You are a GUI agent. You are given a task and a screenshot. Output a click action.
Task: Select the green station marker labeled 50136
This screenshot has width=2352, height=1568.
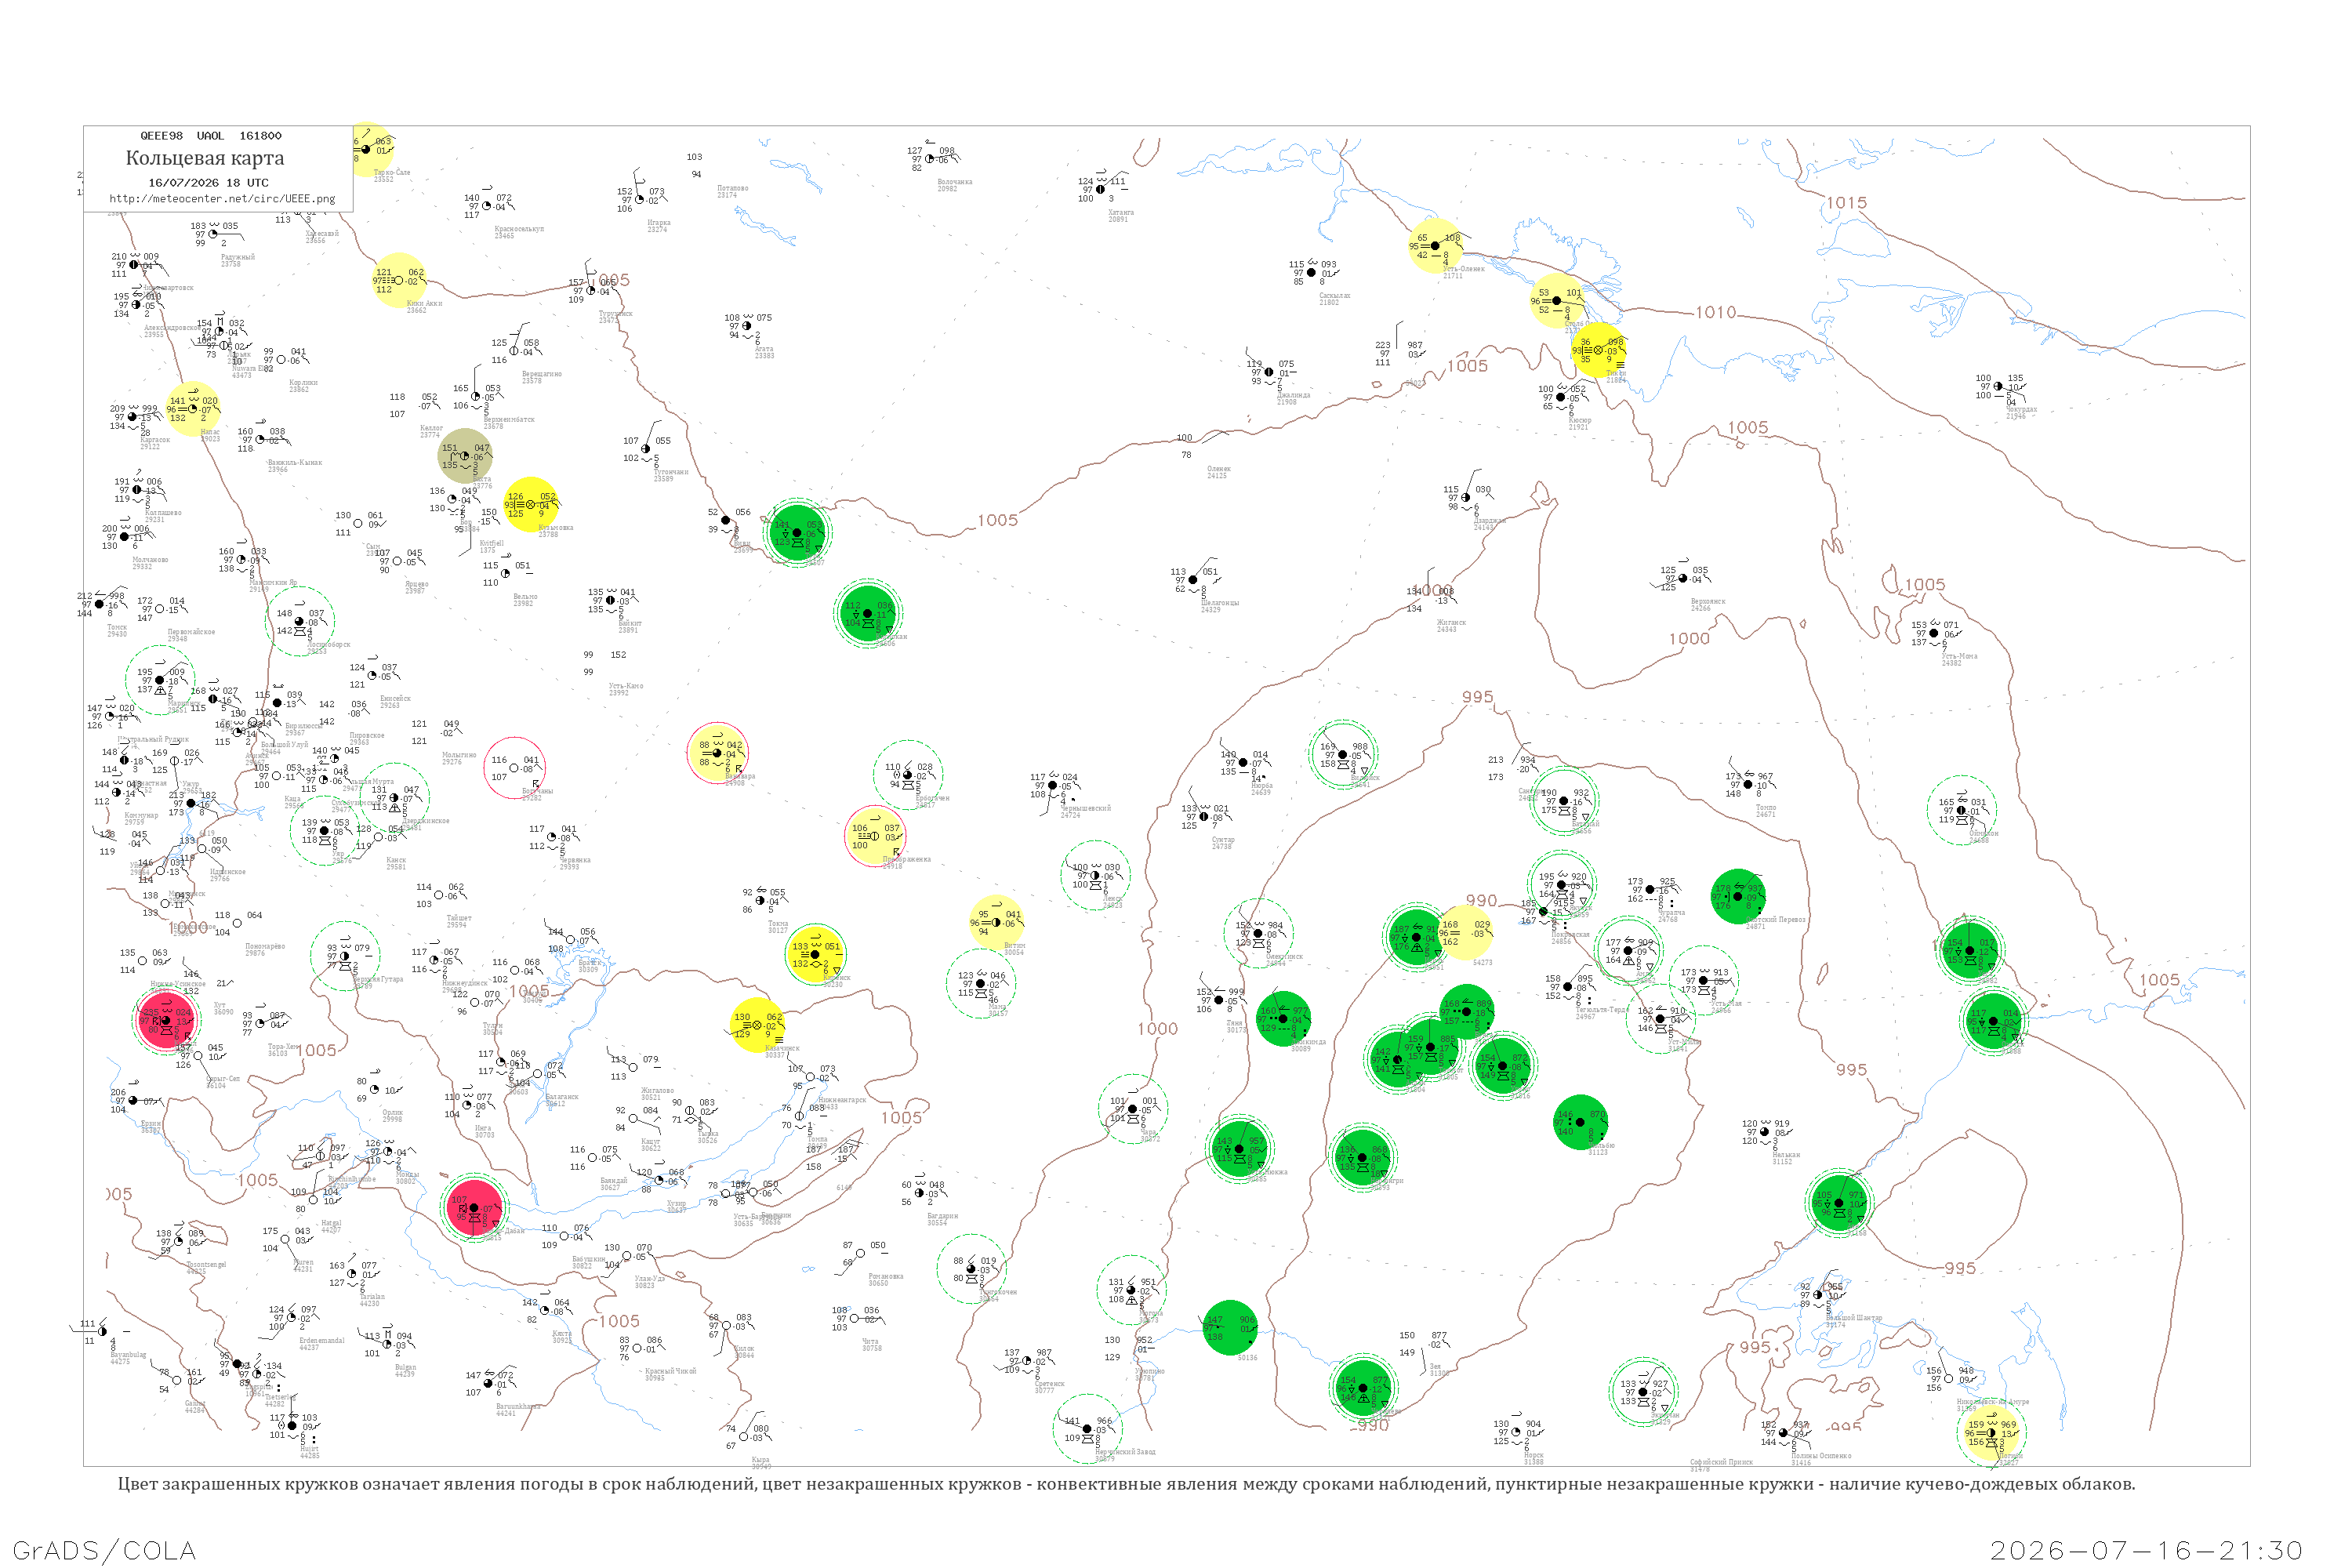(x=1229, y=1328)
